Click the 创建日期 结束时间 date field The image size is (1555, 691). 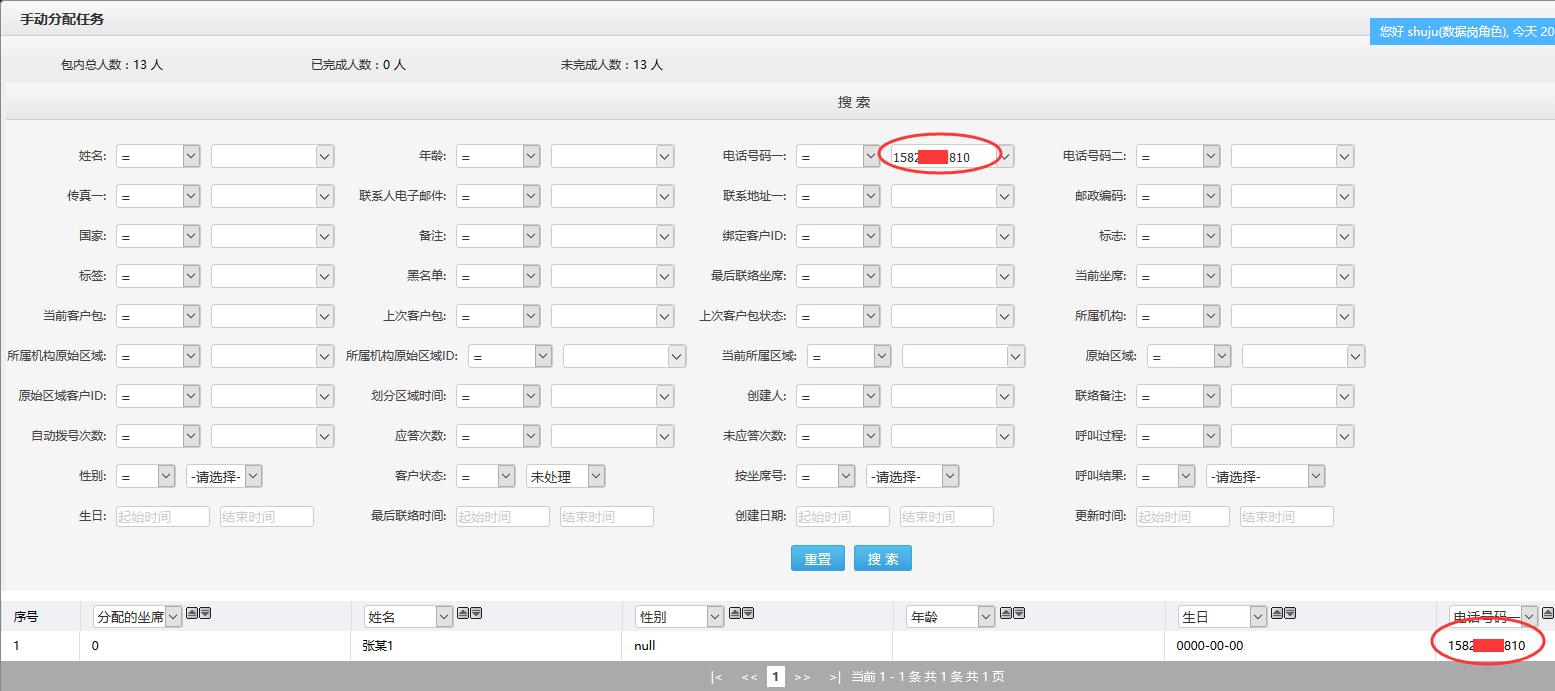pyautogui.click(x=946, y=517)
